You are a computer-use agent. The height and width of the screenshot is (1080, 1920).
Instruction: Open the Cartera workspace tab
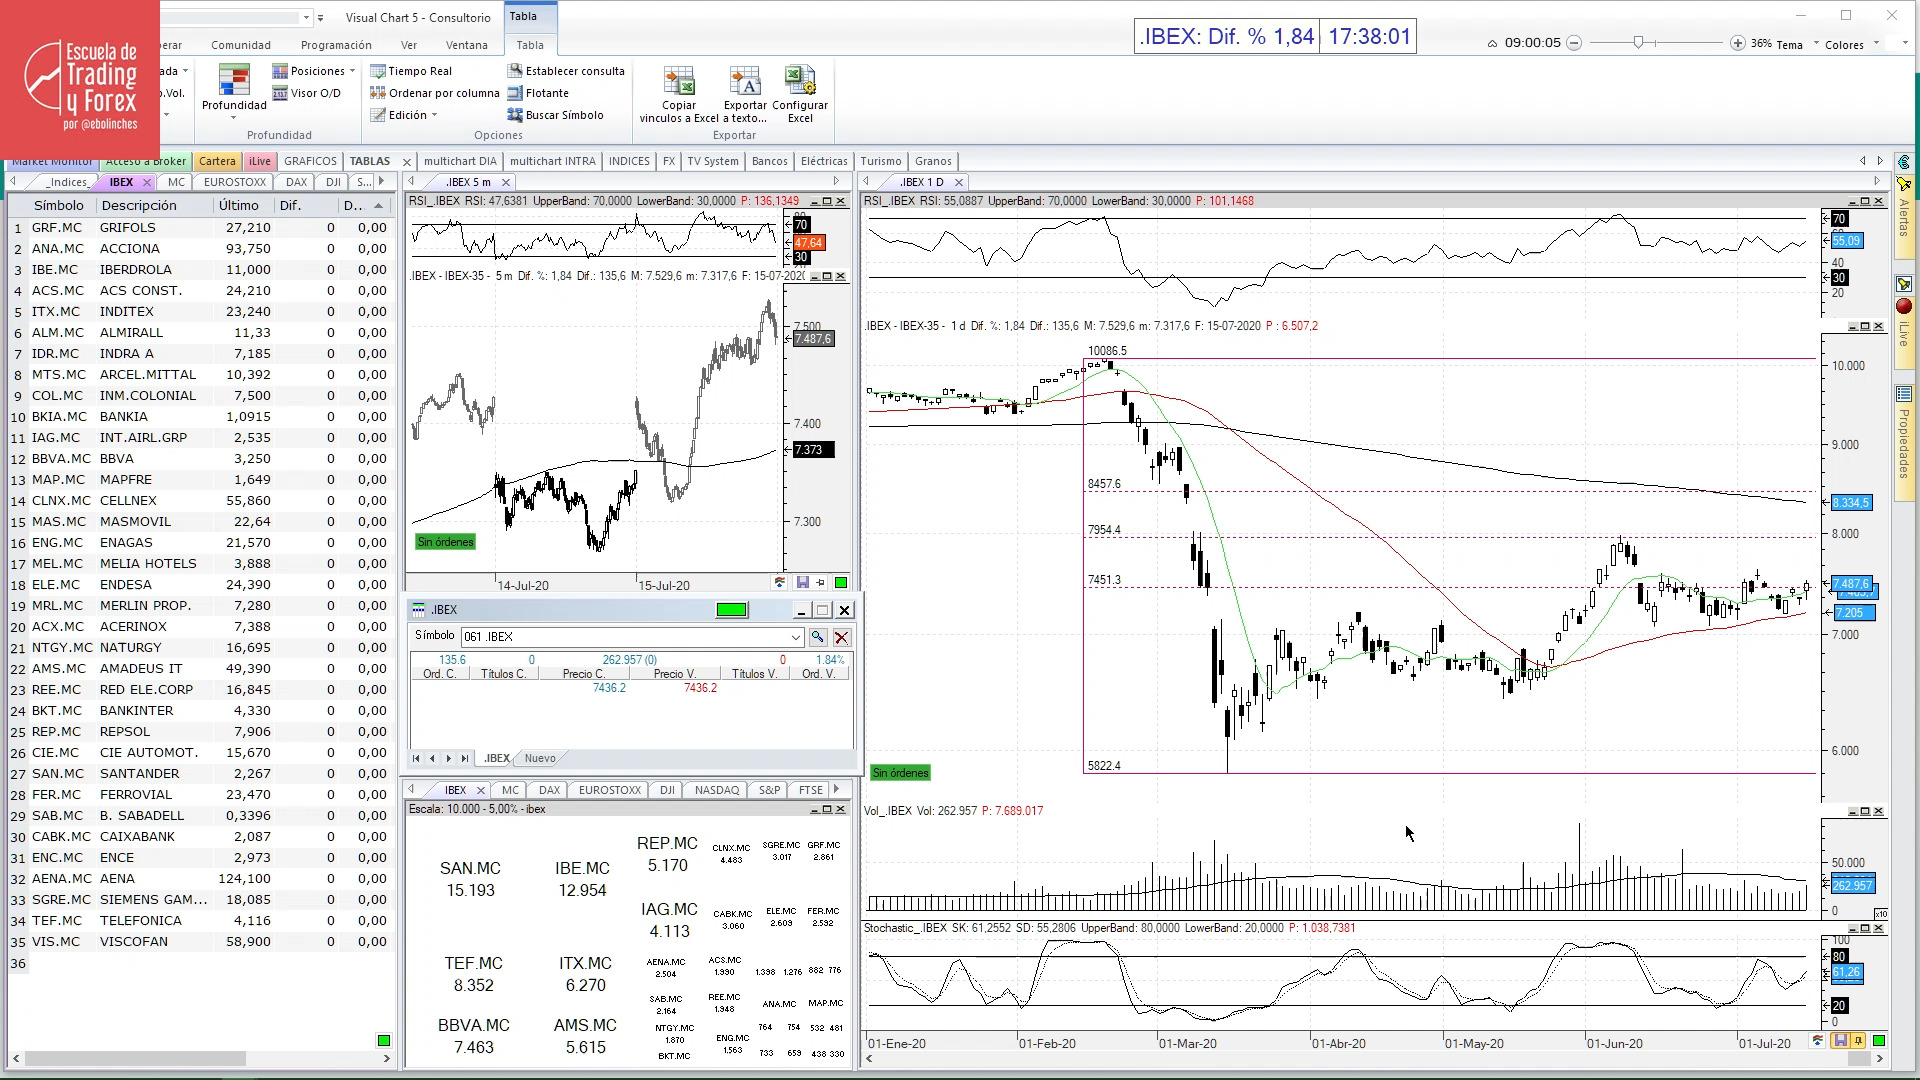coord(217,161)
